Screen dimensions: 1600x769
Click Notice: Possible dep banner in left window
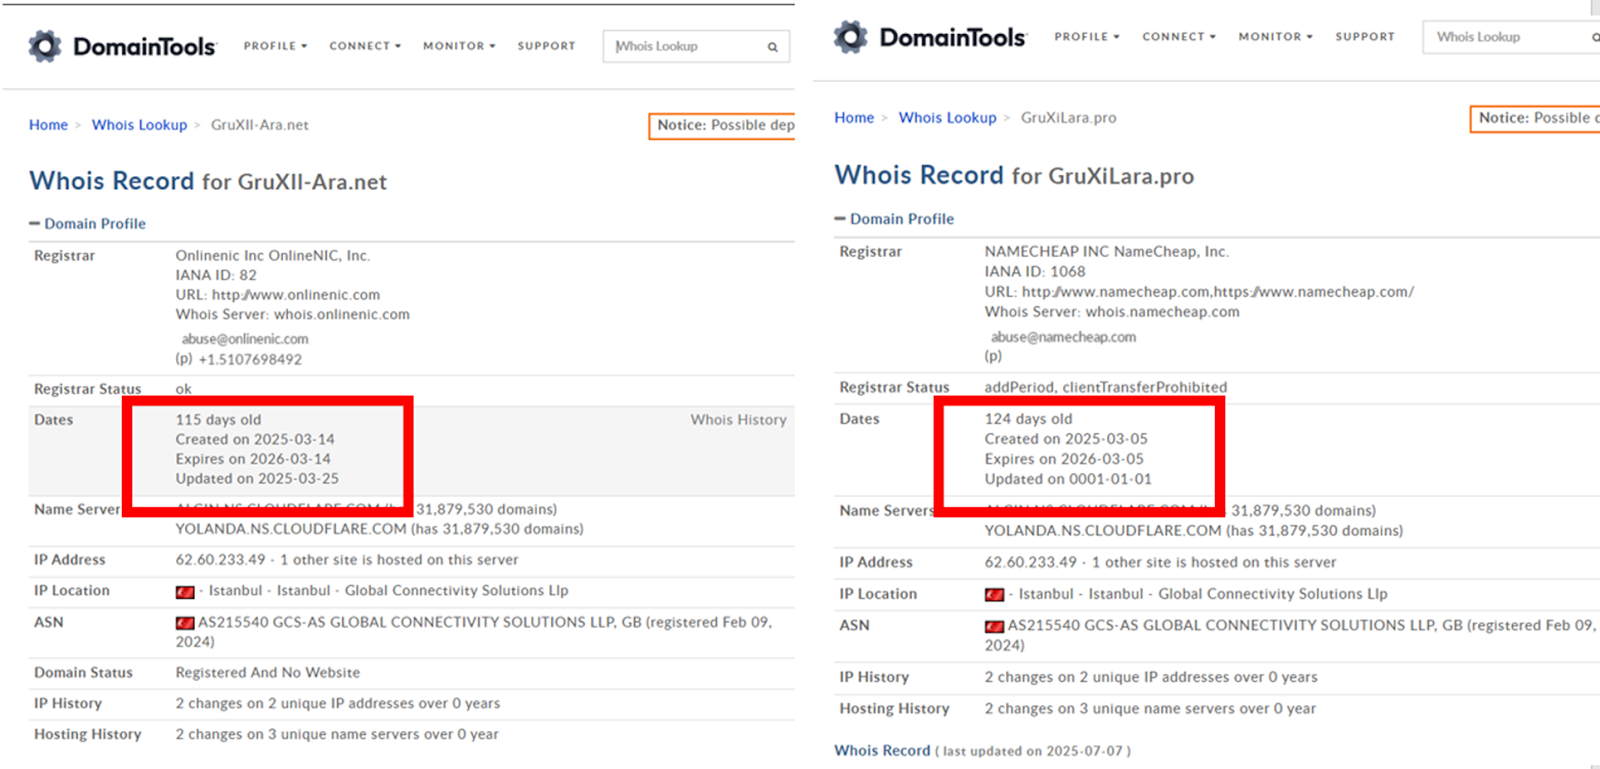tap(722, 126)
